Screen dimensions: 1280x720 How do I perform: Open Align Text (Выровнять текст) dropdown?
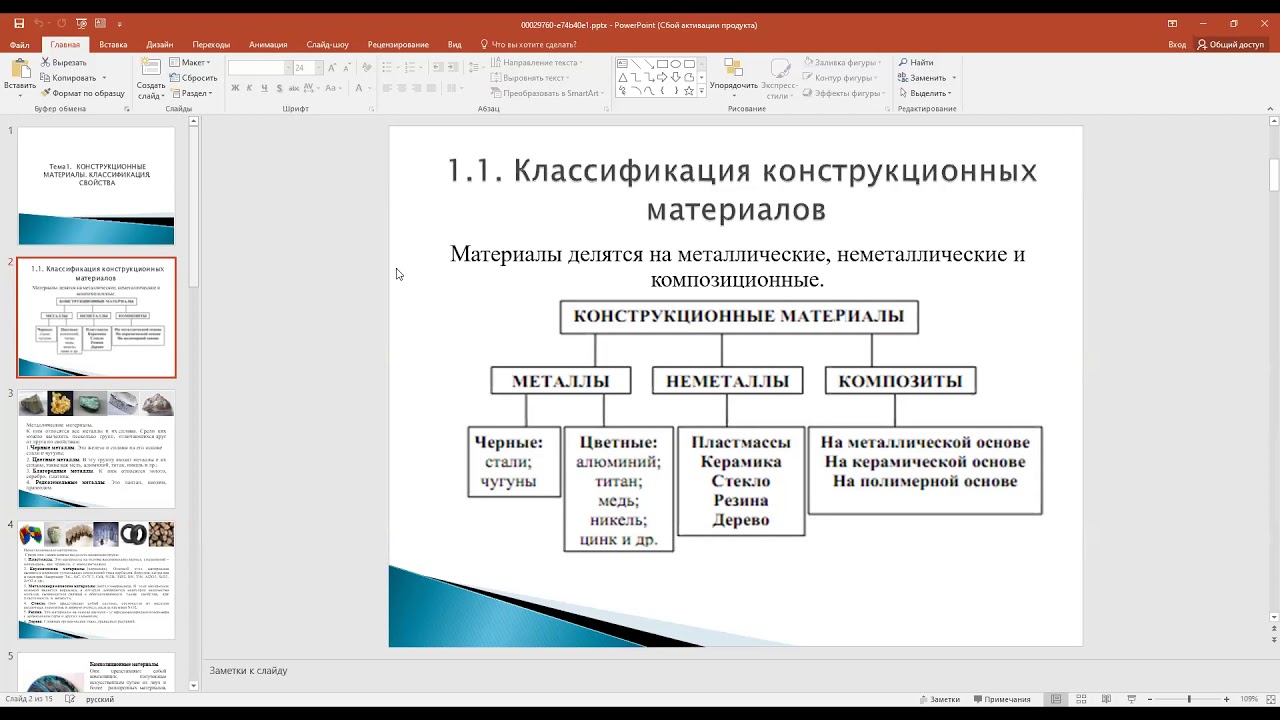[529, 77]
